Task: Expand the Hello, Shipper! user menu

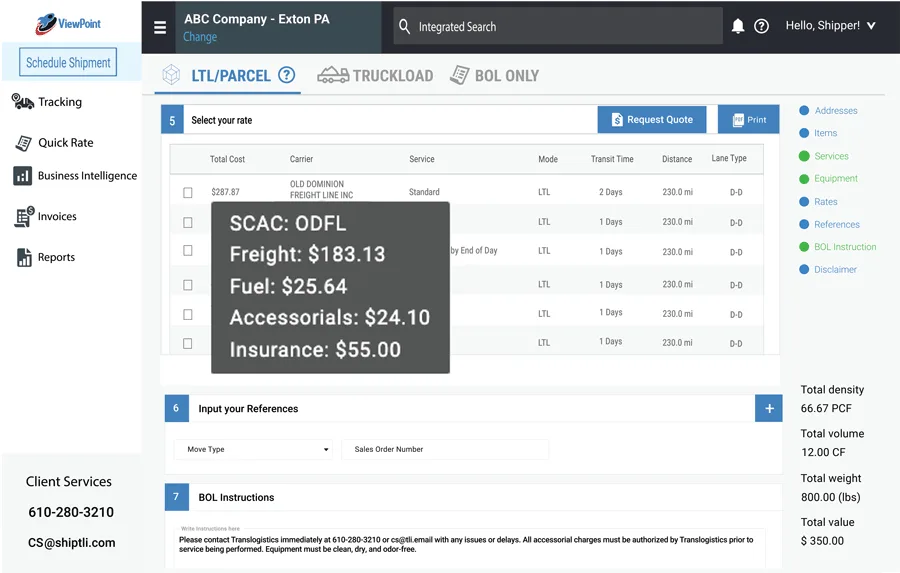Action: (831, 25)
